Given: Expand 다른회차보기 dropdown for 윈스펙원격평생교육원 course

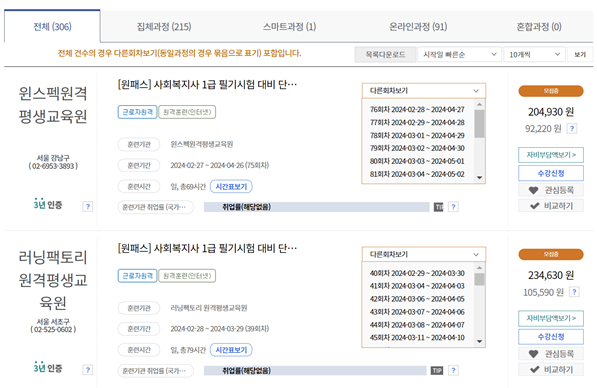Looking at the screenshot, I should click(x=424, y=91).
